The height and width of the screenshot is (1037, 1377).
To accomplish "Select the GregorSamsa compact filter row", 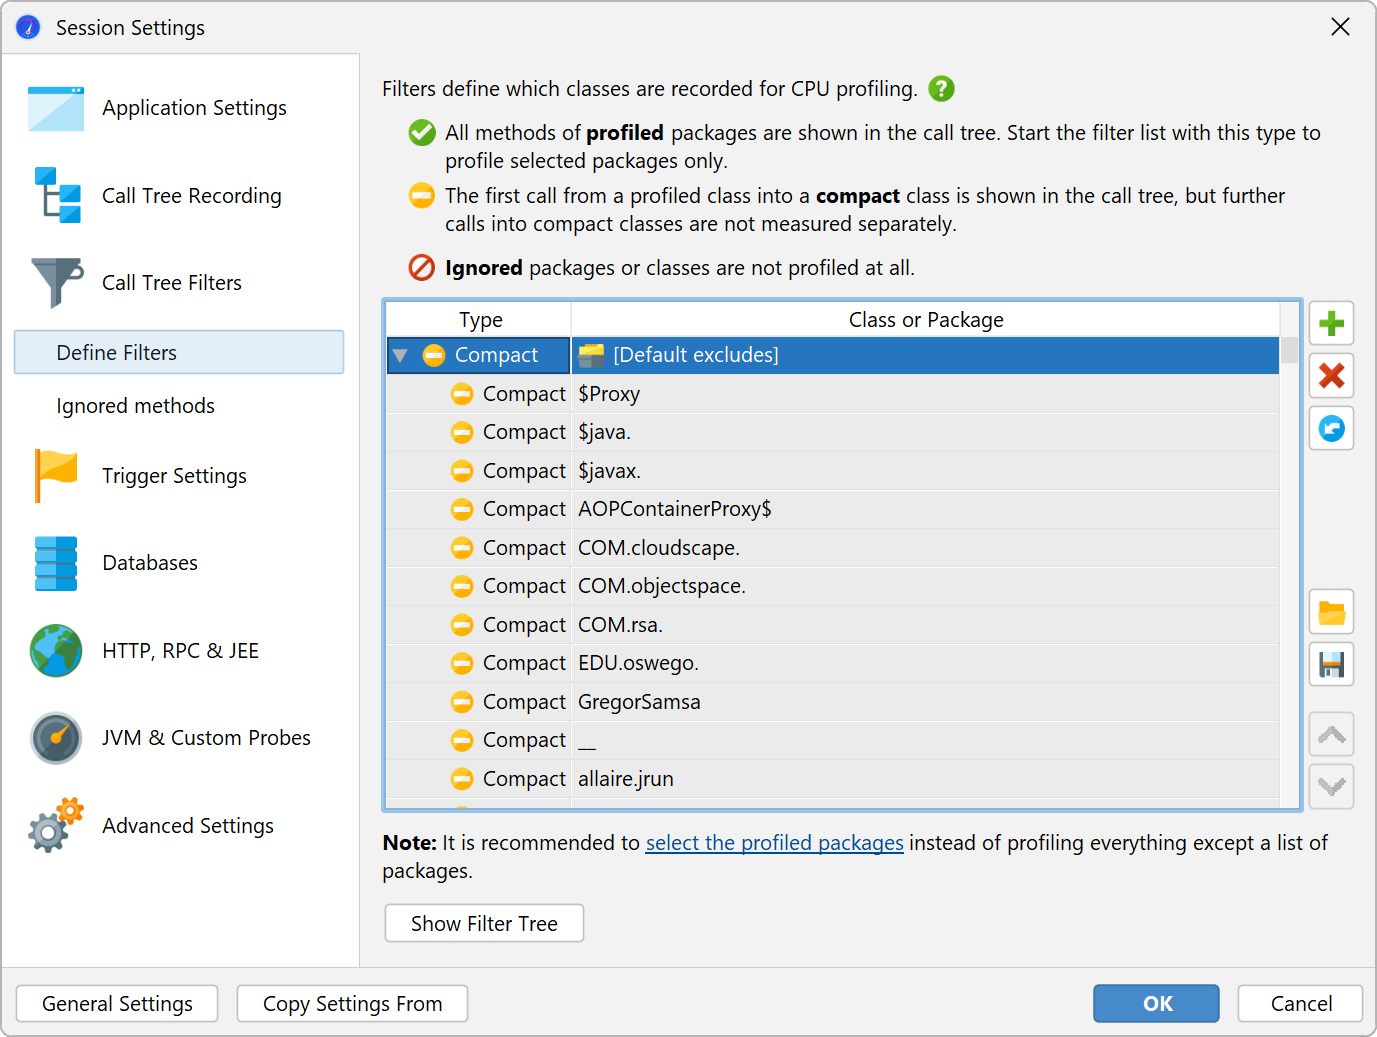I will [638, 702].
